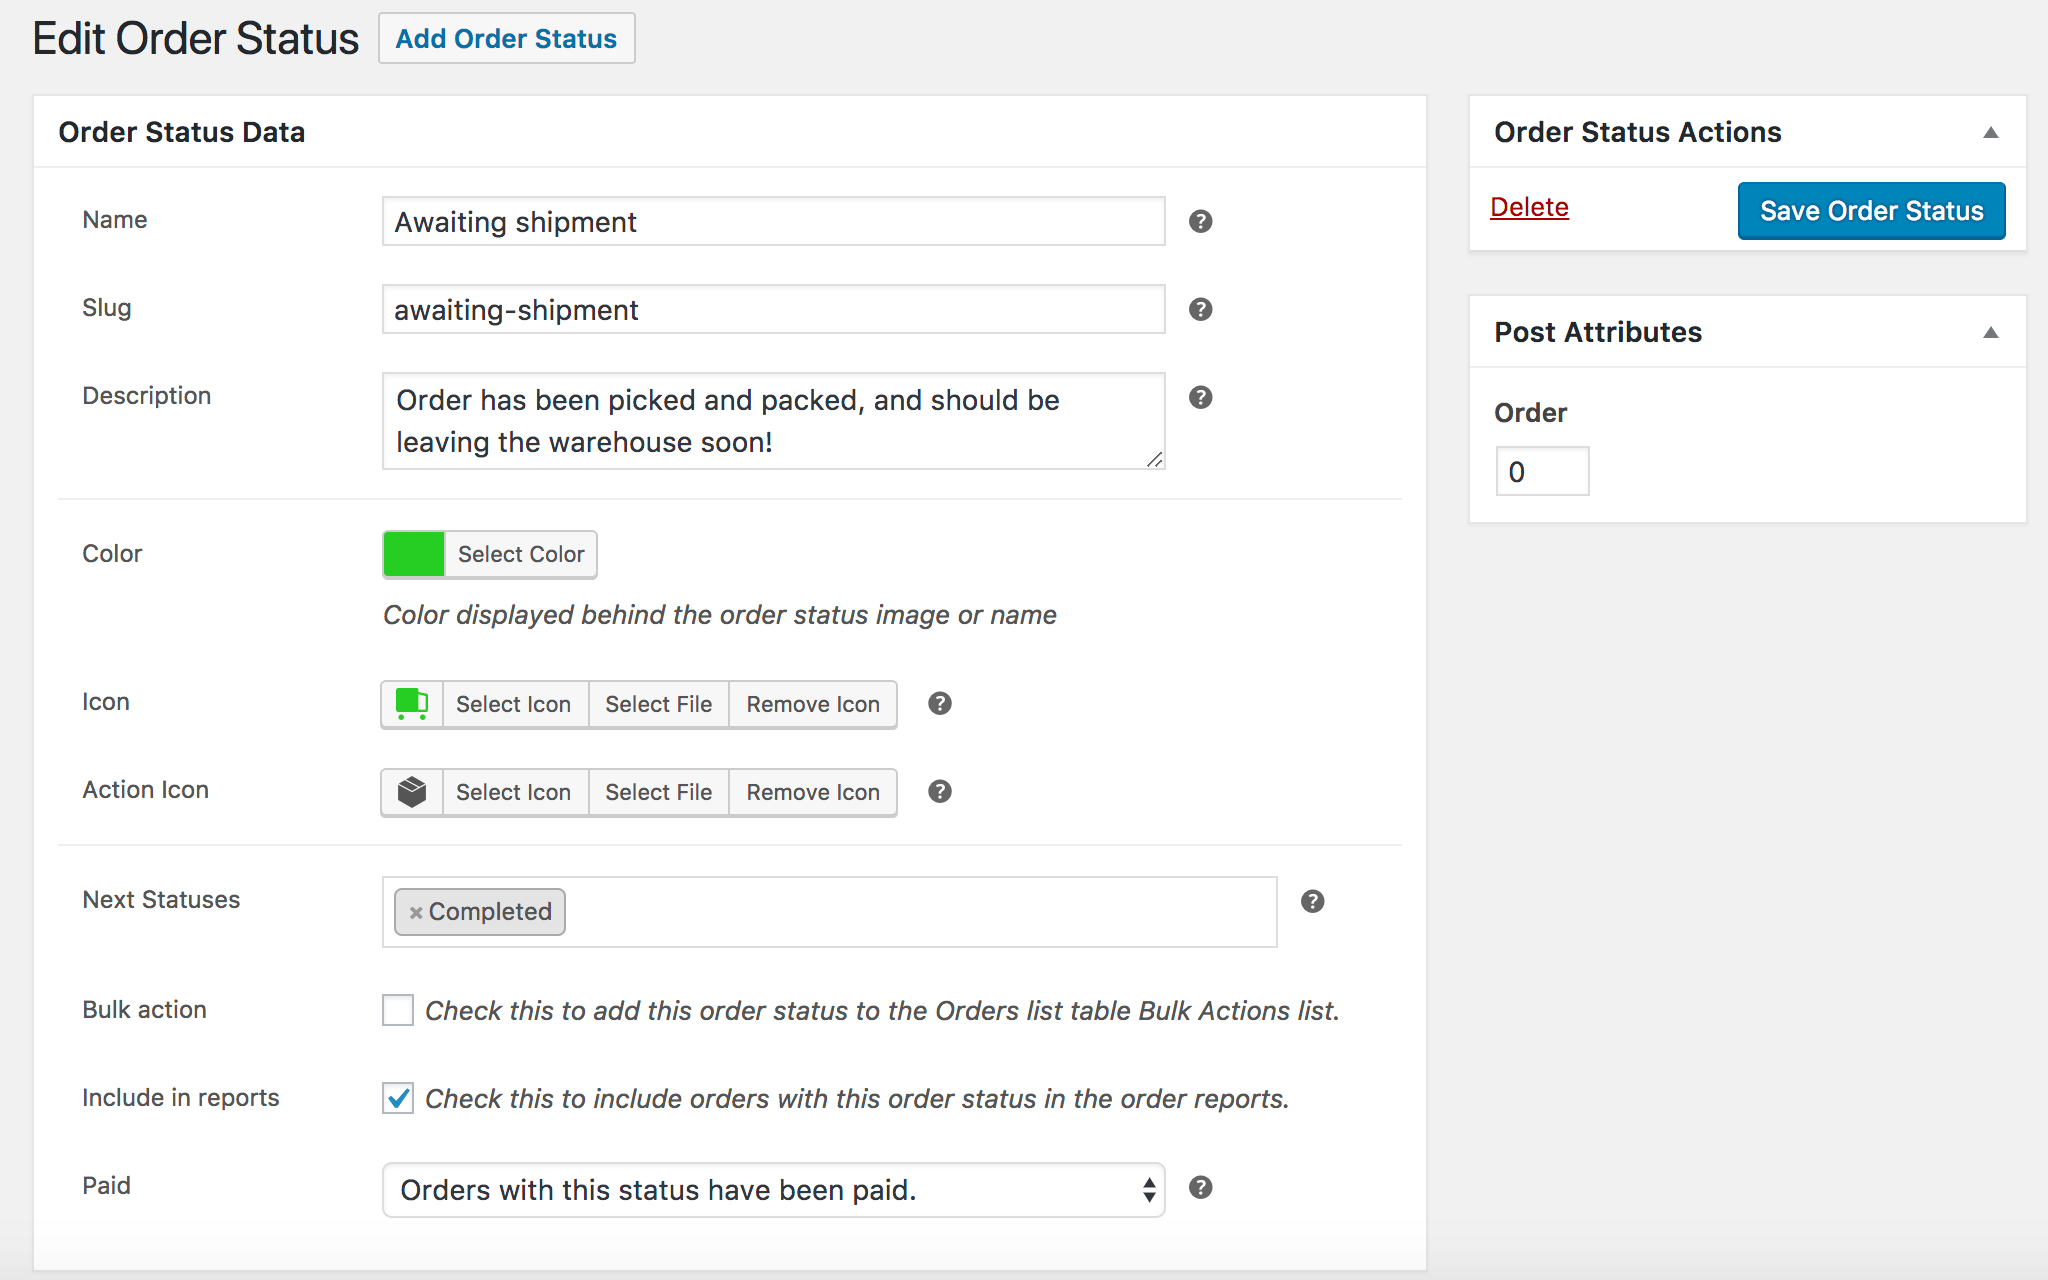Open the Paid status dropdown
2048x1280 pixels.
tap(1148, 1190)
